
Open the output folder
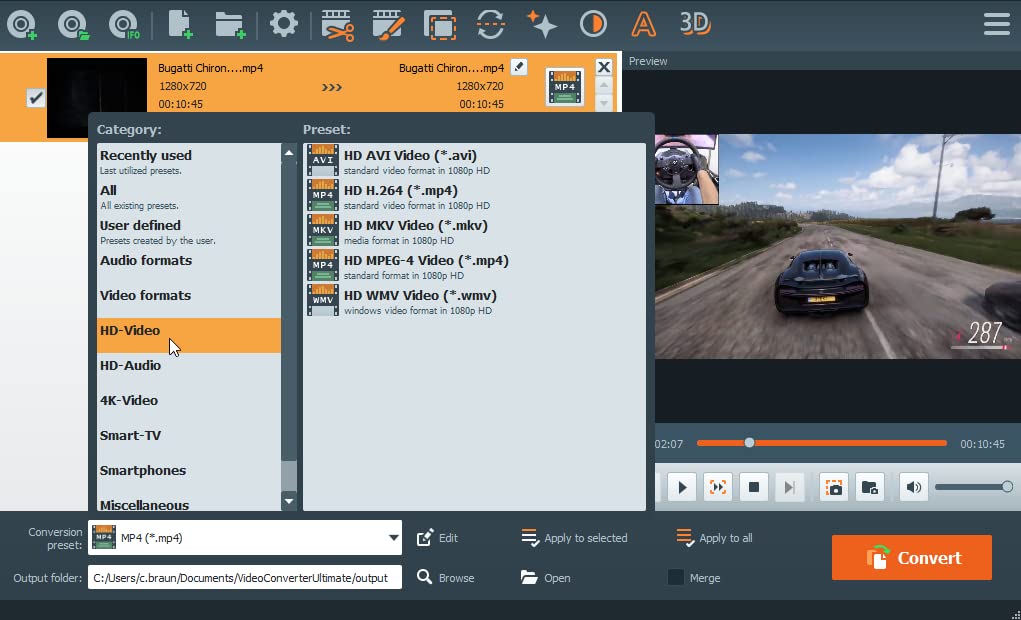click(546, 578)
